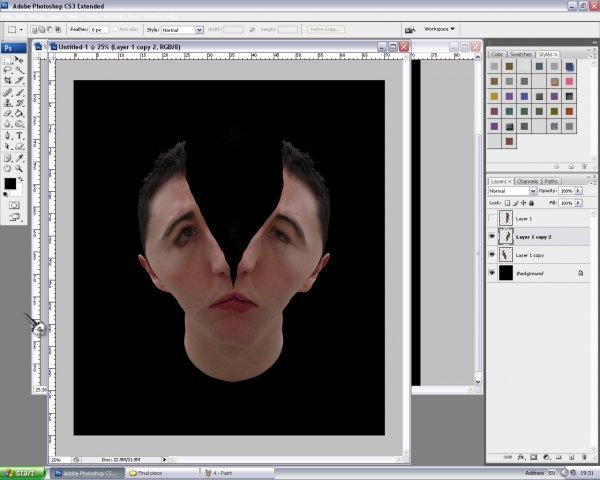Select the Pen tool
This screenshot has width=600, height=480.
(8, 136)
